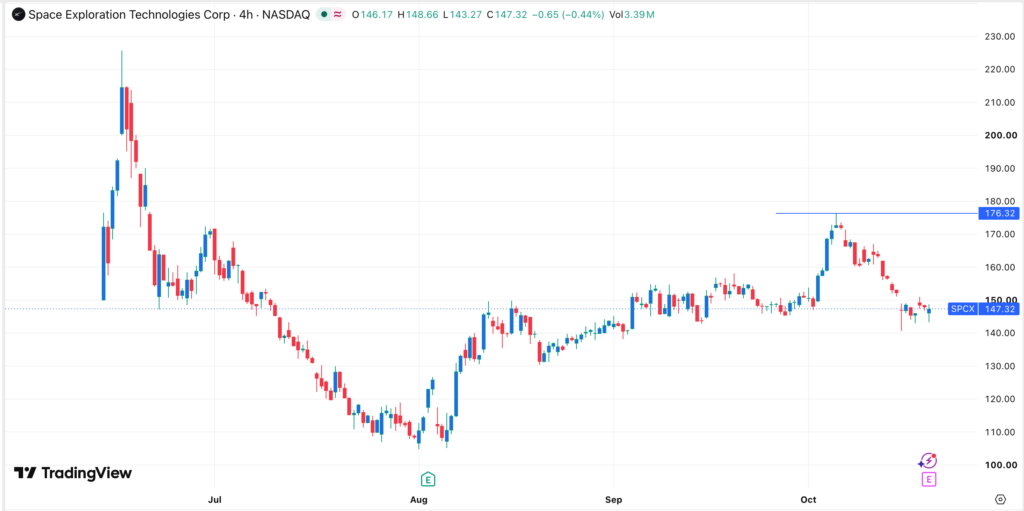Click the 230.00 price axis label
The width and height of the screenshot is (1024, 511).
coord(1000,37)
